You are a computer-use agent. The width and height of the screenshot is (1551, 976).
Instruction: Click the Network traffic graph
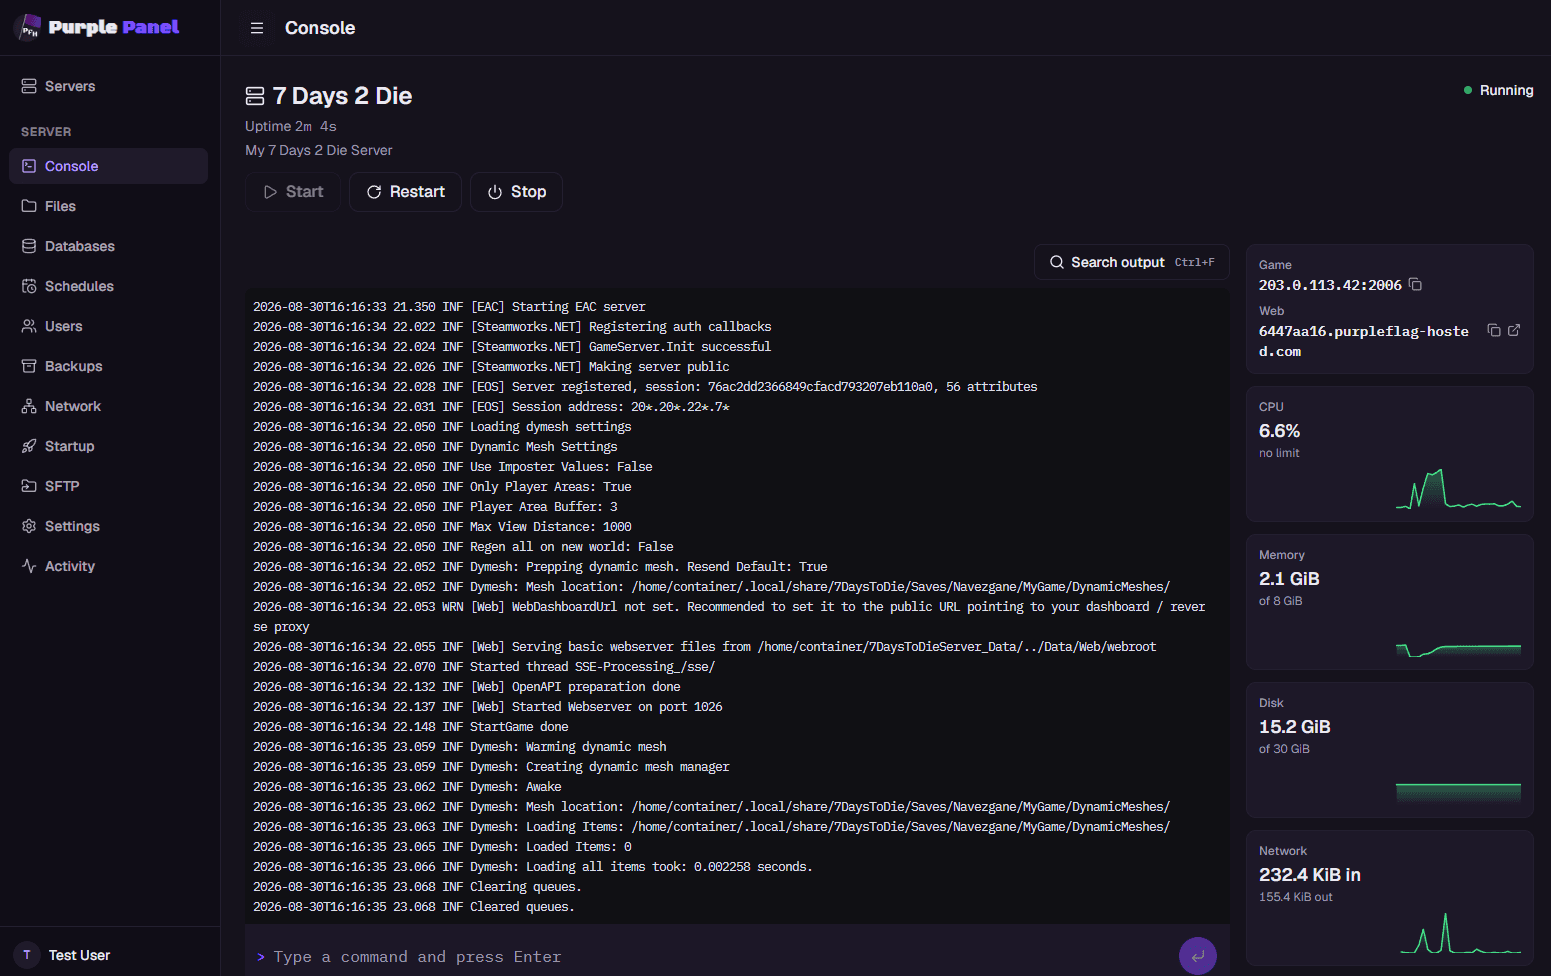[1458, 933]
